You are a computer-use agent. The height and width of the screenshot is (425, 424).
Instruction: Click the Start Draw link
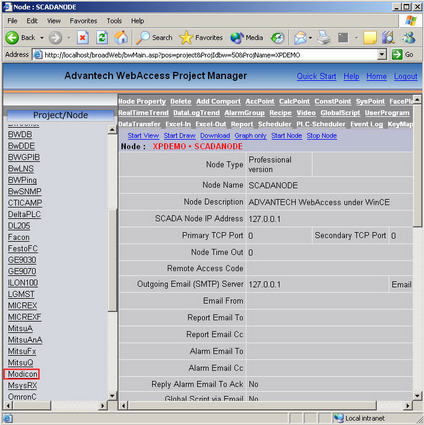click(x=179, y=136)
